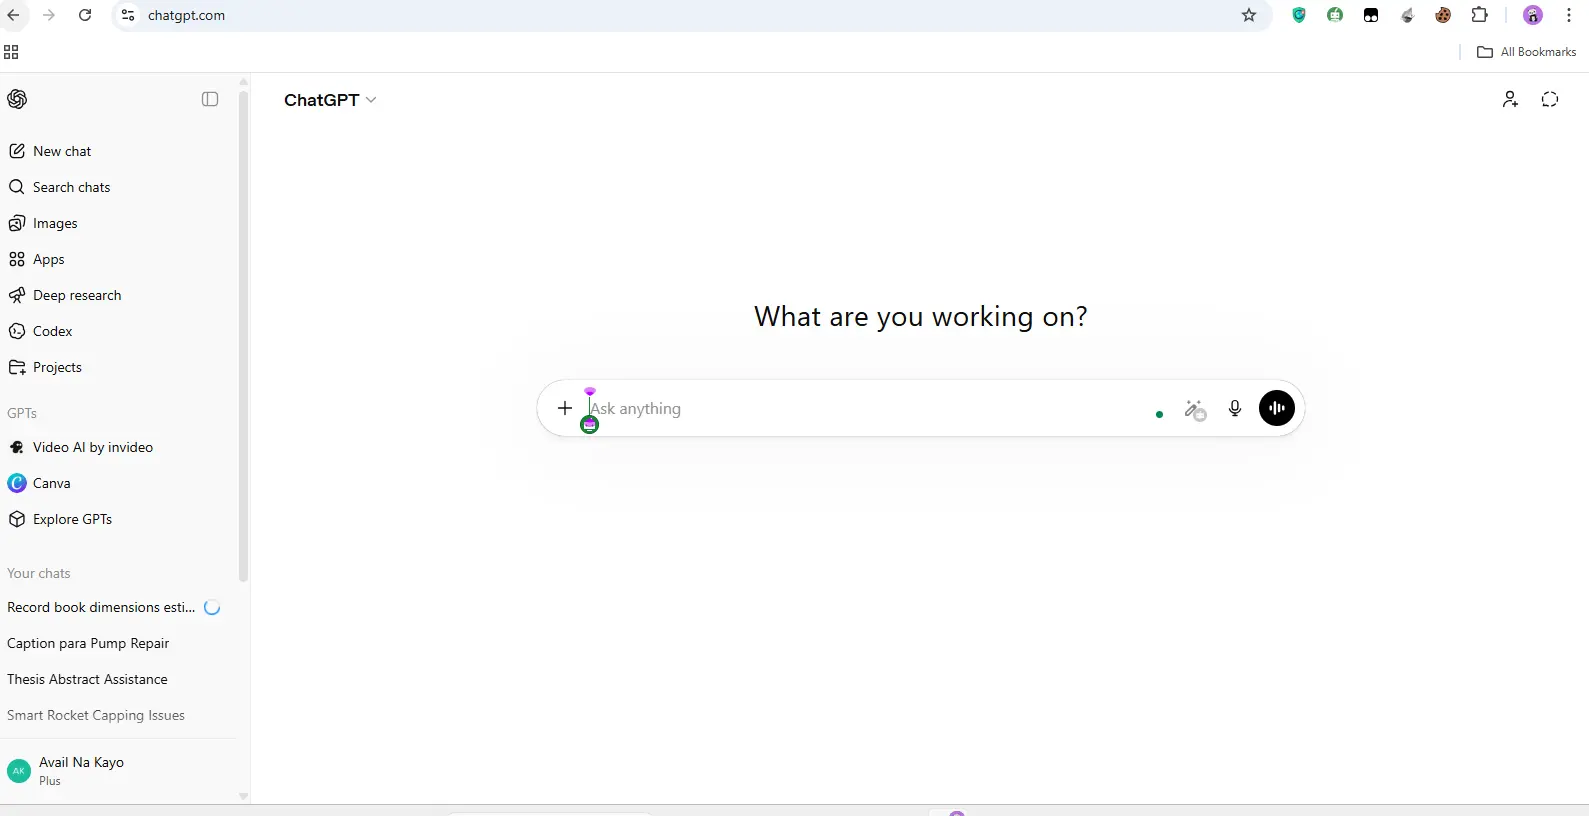Reload the page
Screen dimensions: 1589x816
[85, 15]
